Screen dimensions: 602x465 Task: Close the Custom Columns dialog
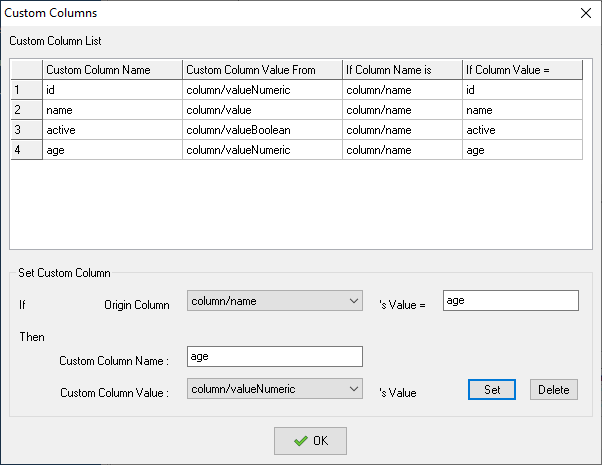[585, 13]
